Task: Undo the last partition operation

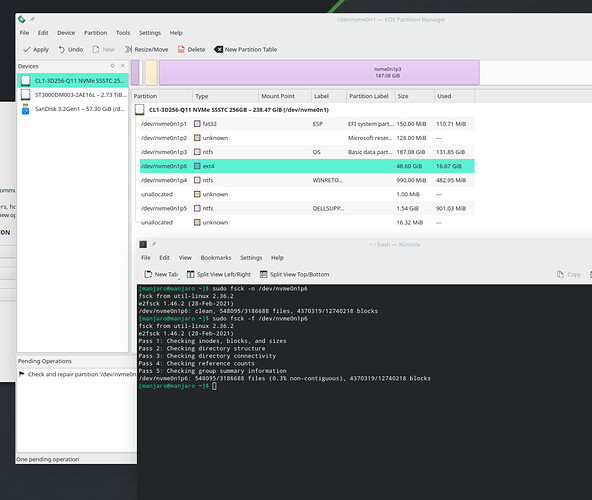Action: (x=71, y=49)
